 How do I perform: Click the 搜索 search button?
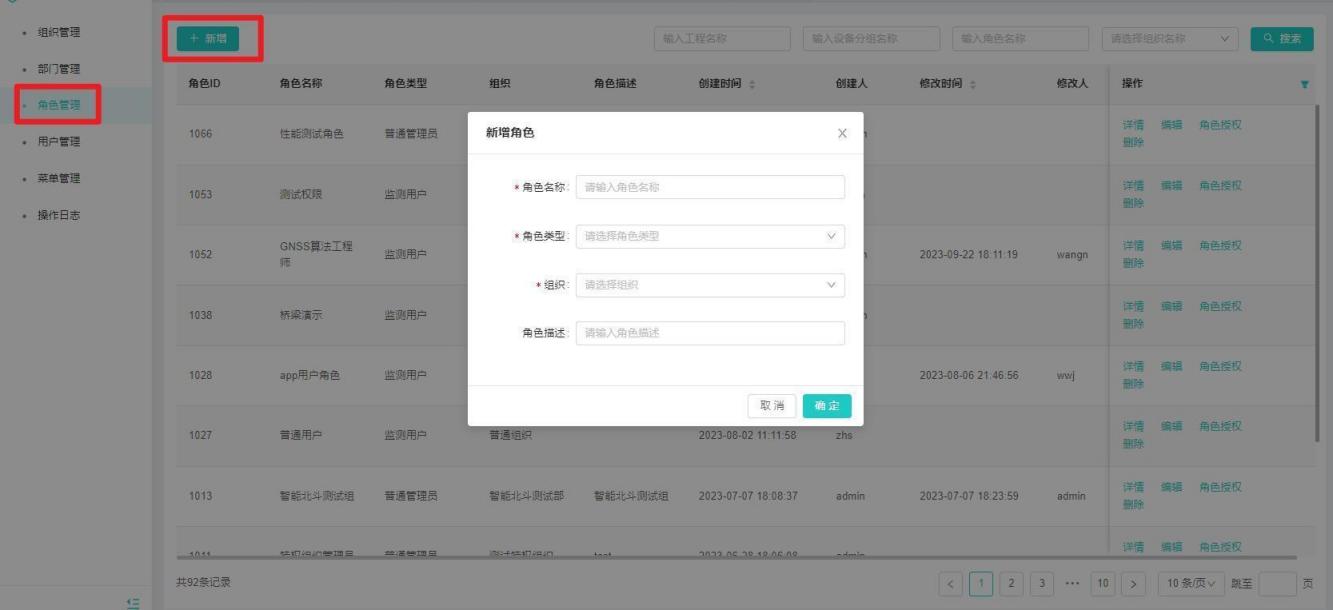(1281, 39)
